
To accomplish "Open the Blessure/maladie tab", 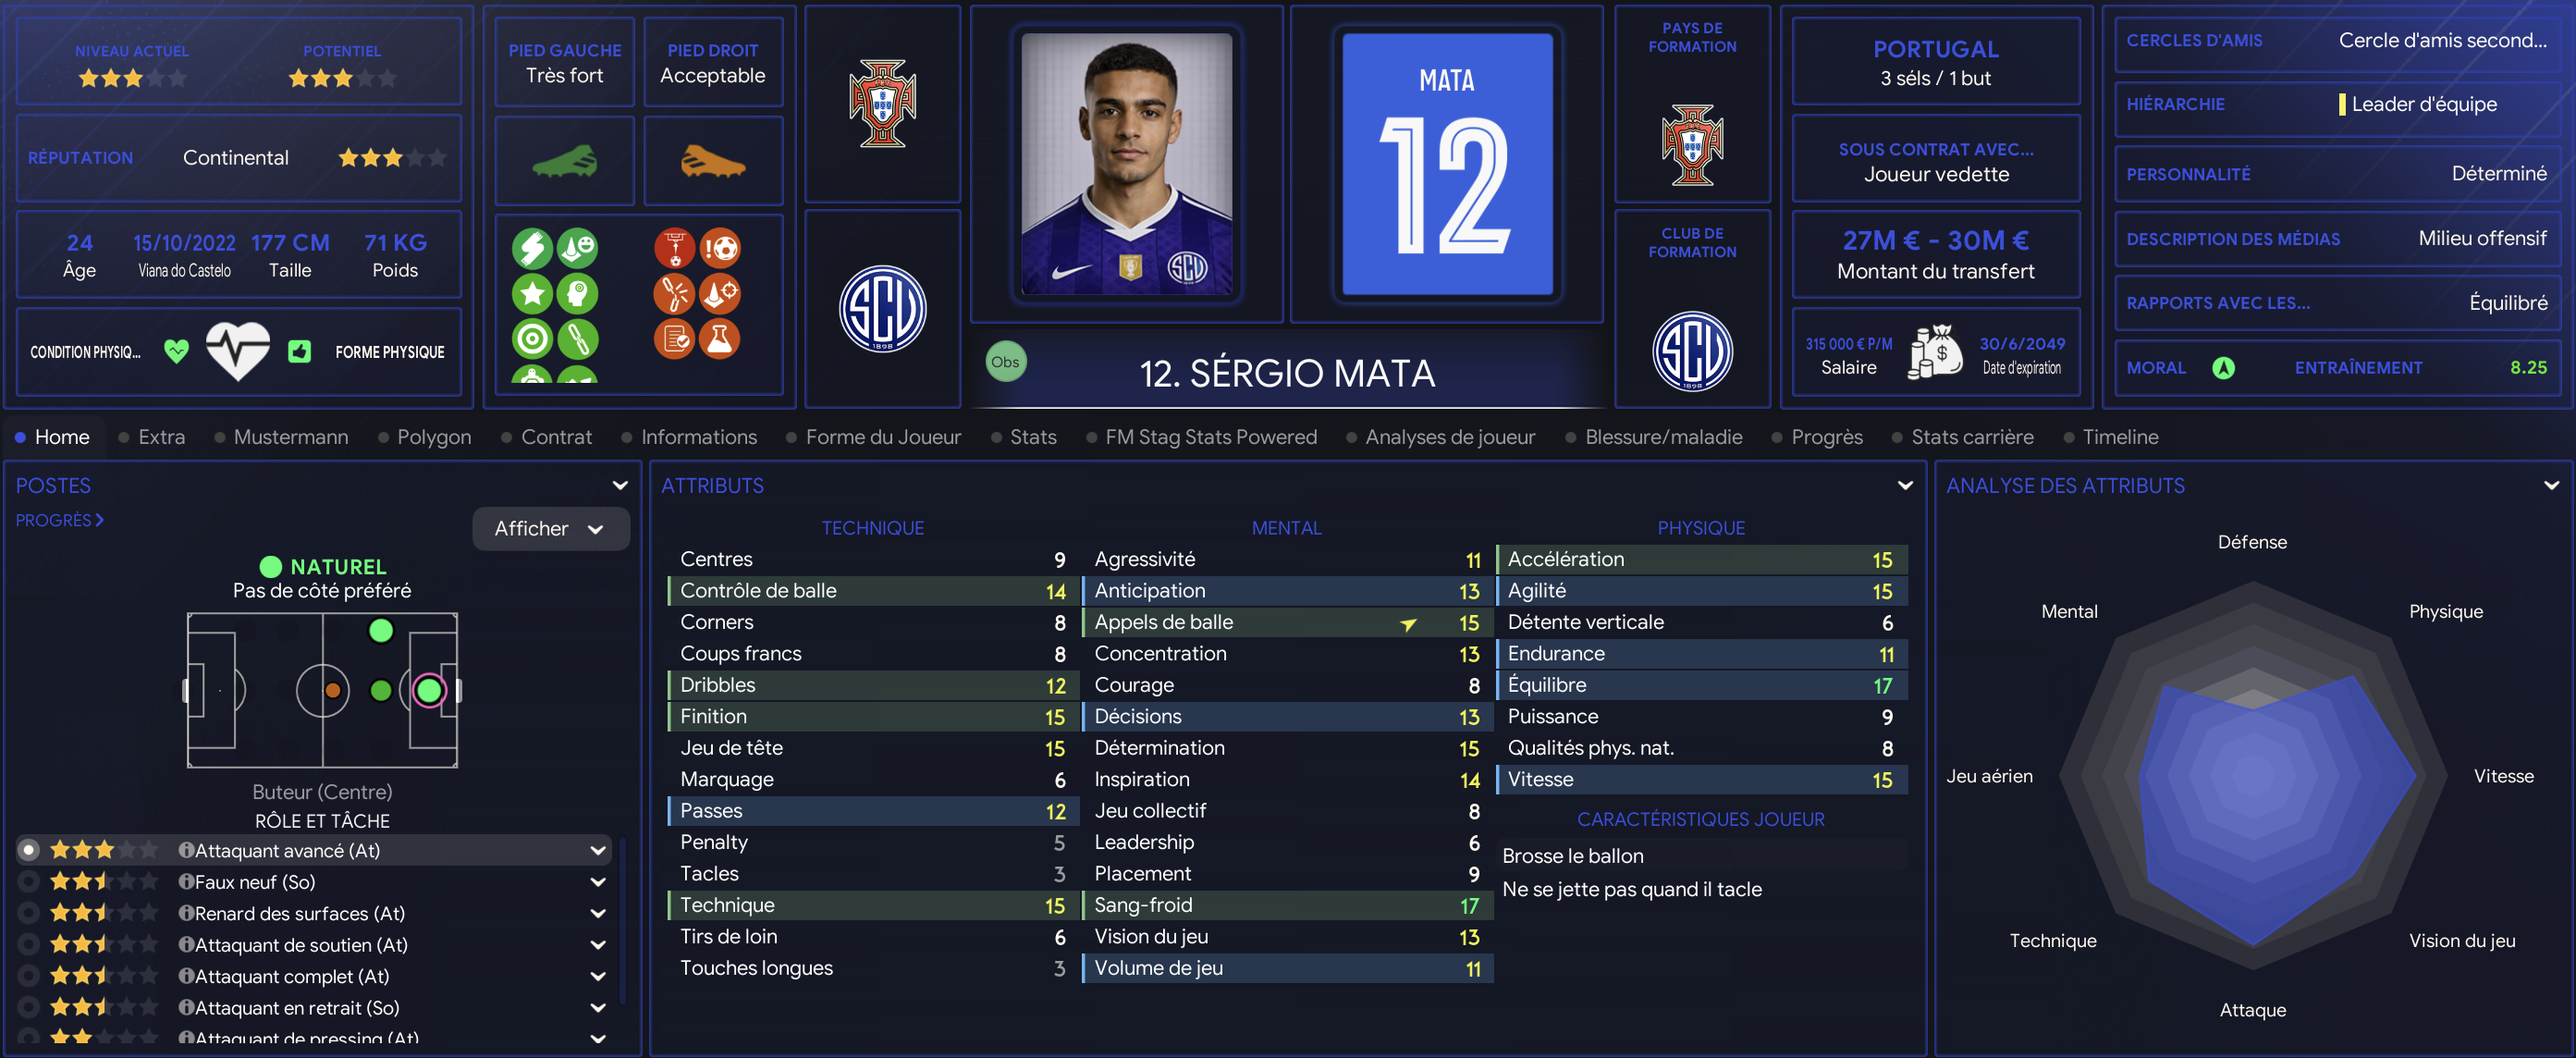I will tap(1663, 437).
